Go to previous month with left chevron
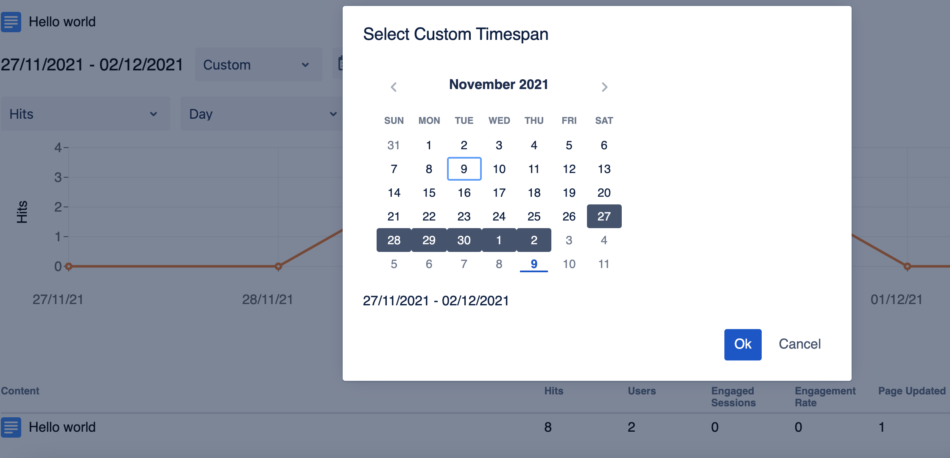The height and width of the screenshot is (458, 950). point(394,87)
